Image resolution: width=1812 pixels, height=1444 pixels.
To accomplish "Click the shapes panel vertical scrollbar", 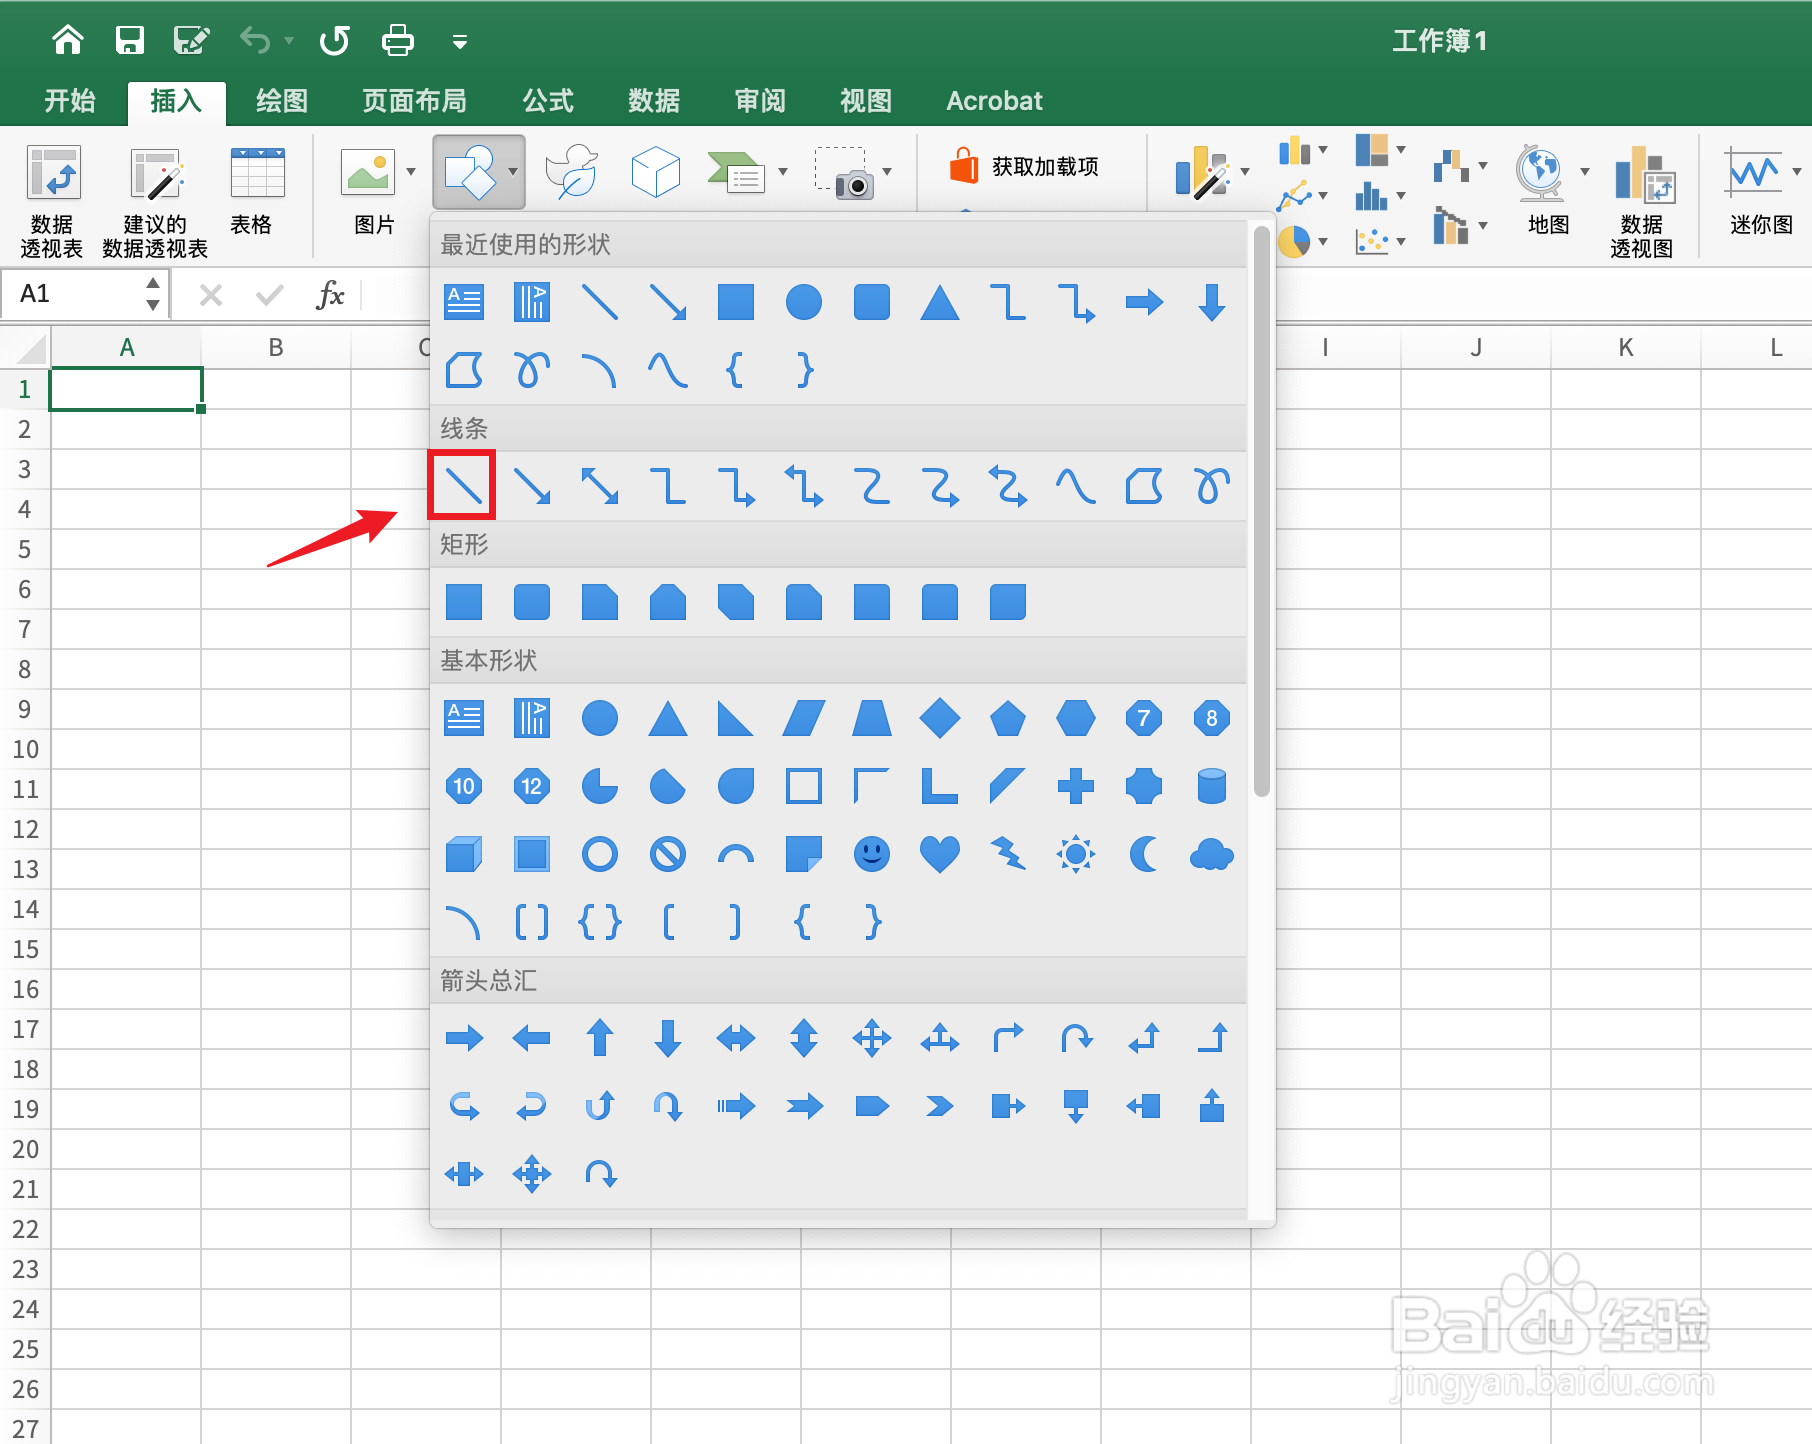I will click(1262, 510).
